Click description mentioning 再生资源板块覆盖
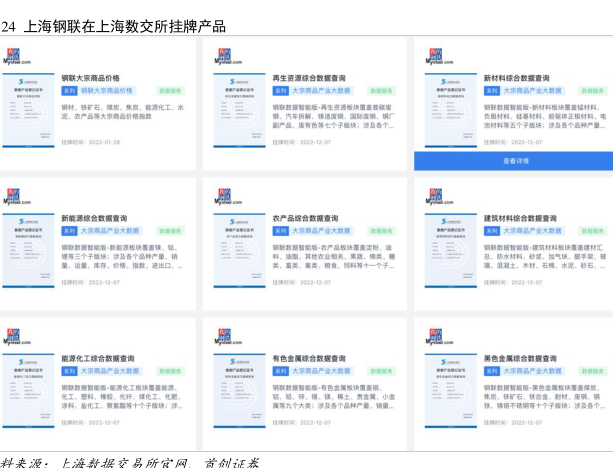613x468 pixels. coord(334,116)
